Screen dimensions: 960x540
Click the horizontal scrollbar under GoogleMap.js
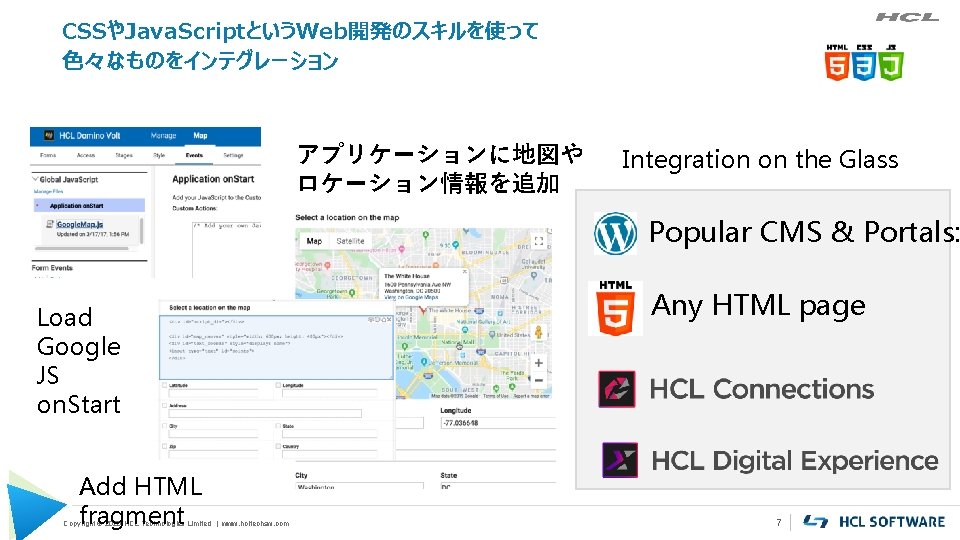coord(81,249)
